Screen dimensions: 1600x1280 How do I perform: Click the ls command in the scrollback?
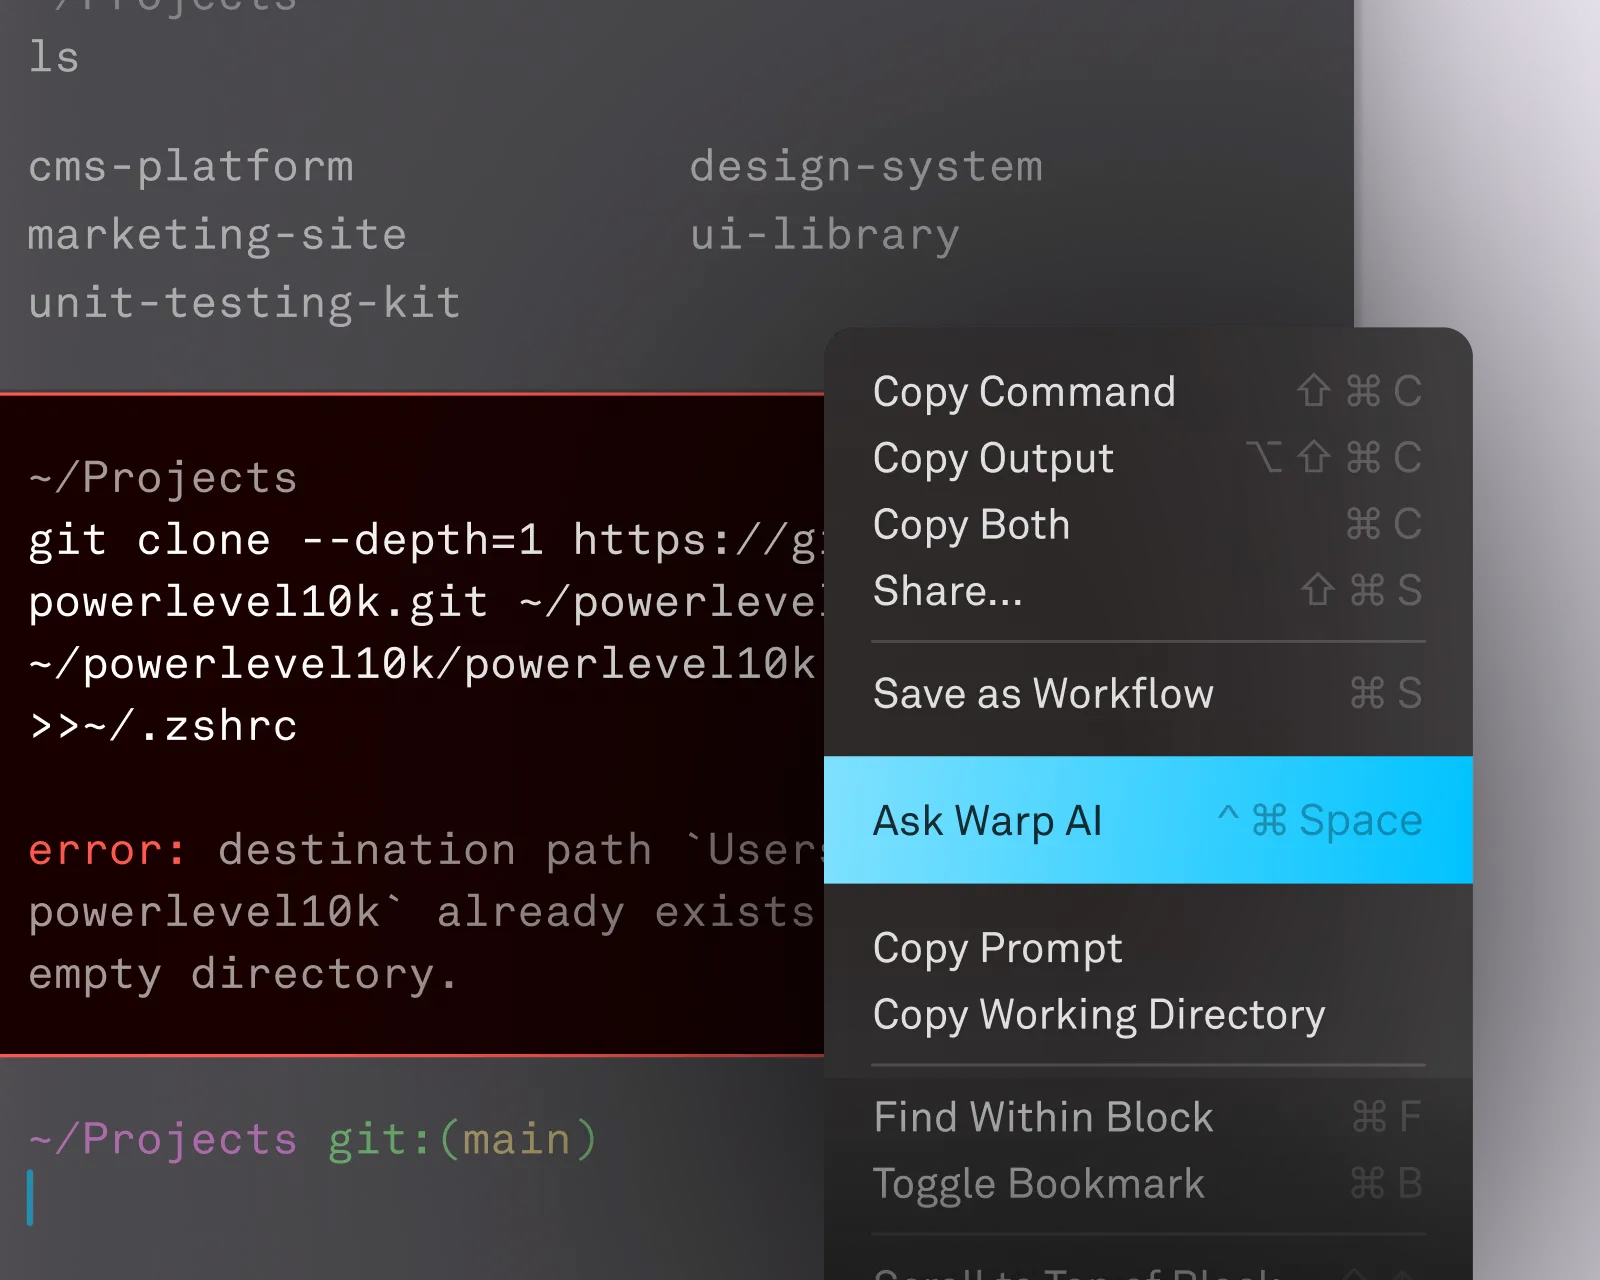(55, 57)
